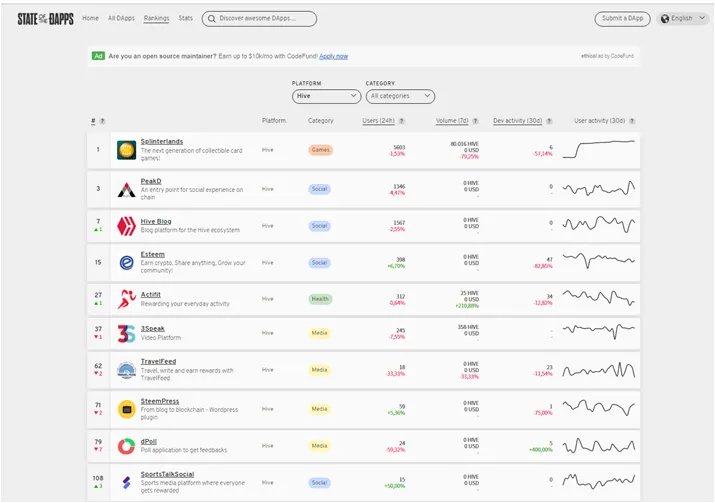Click the Media tag in TravelFeed row
The image size is (715, 503).
click(x=319, y=370)
